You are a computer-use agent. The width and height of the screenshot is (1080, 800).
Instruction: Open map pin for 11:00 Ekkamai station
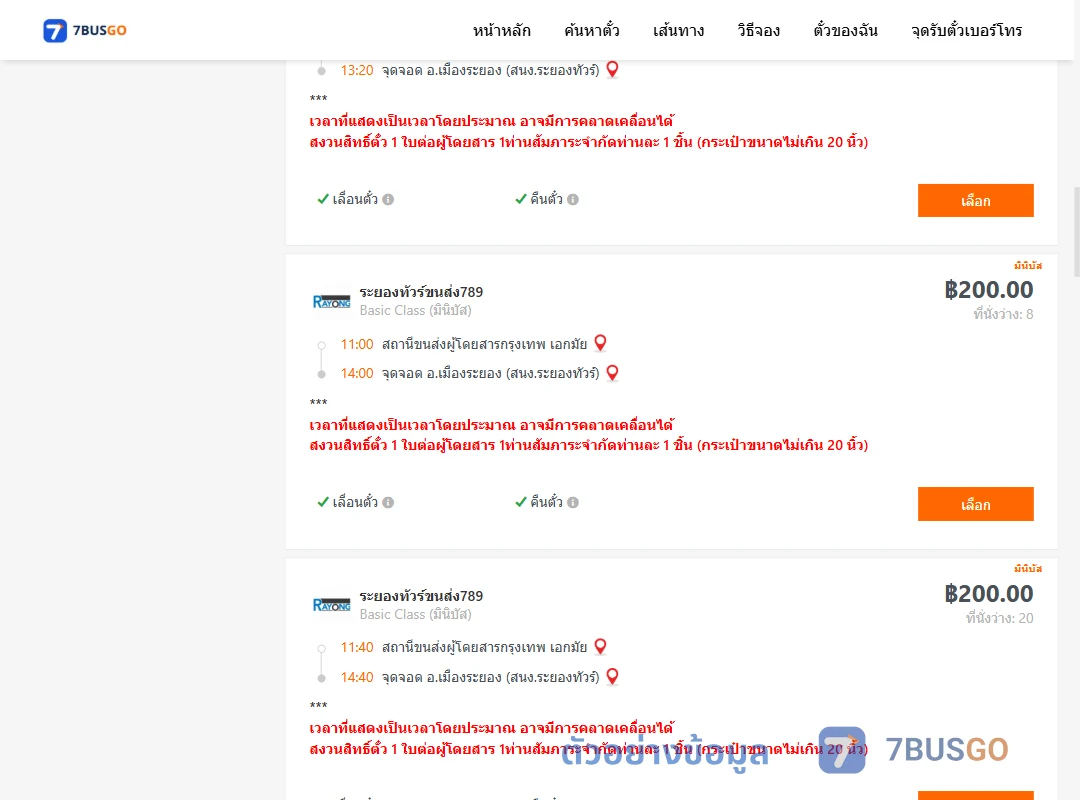(600, 342)
